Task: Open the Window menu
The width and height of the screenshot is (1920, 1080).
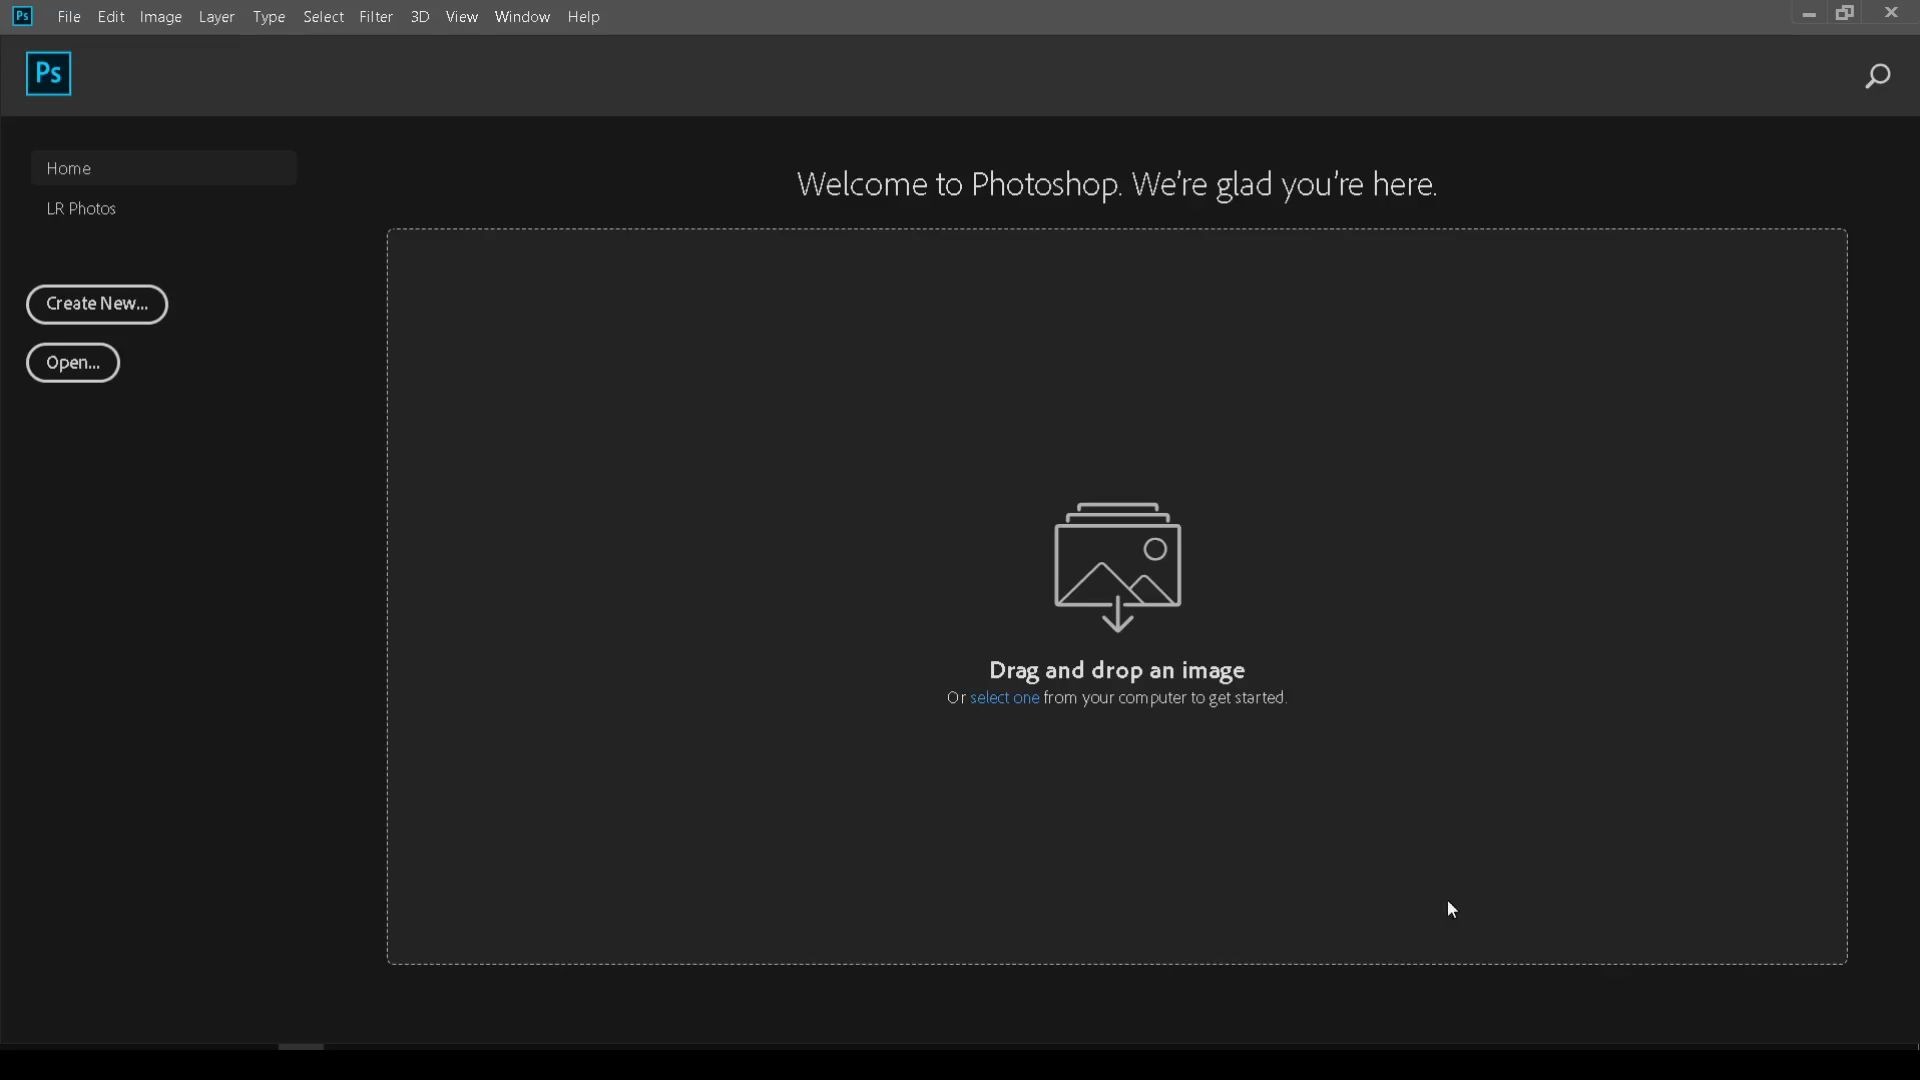Action: (x=522, y=17)
